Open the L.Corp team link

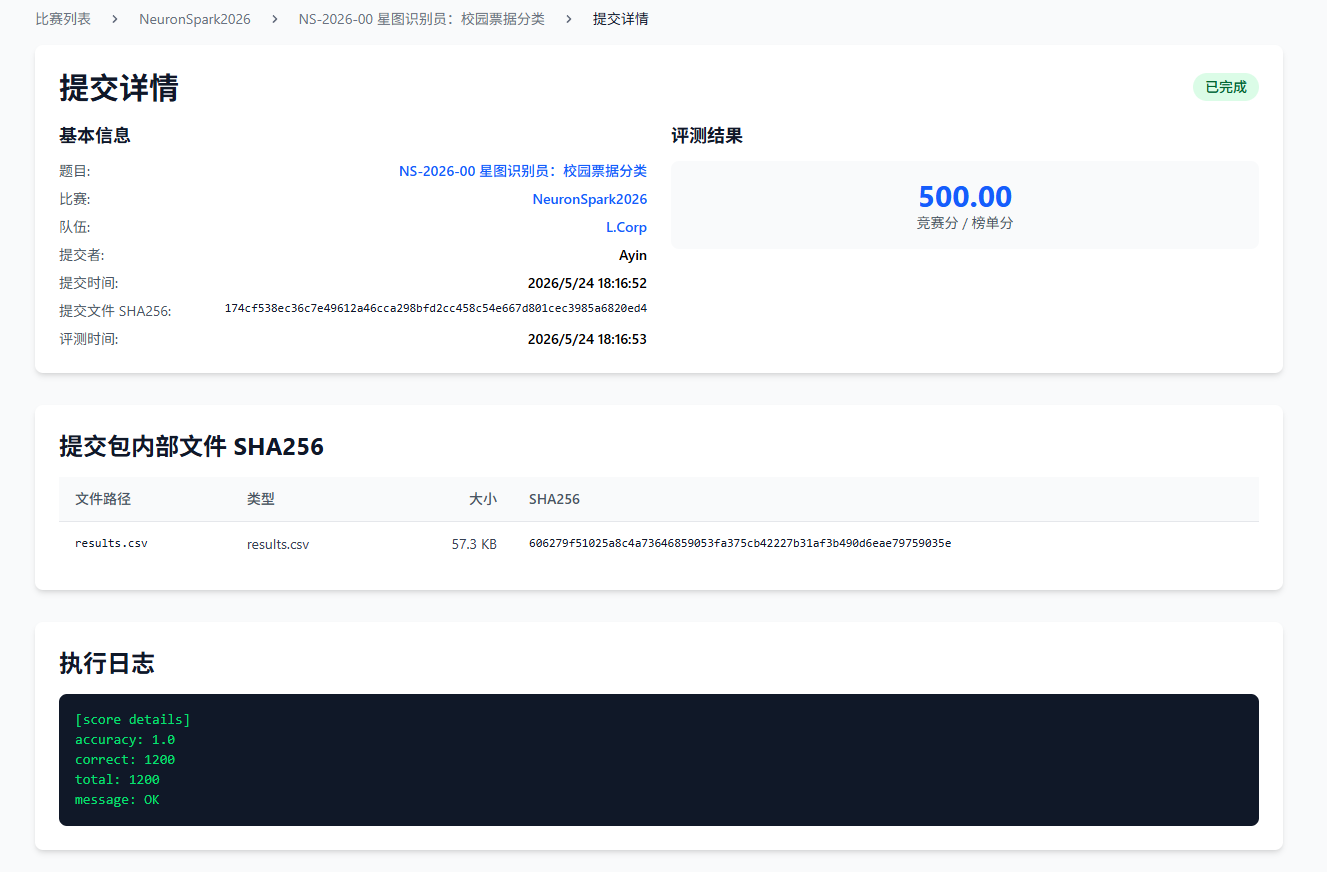626,227
